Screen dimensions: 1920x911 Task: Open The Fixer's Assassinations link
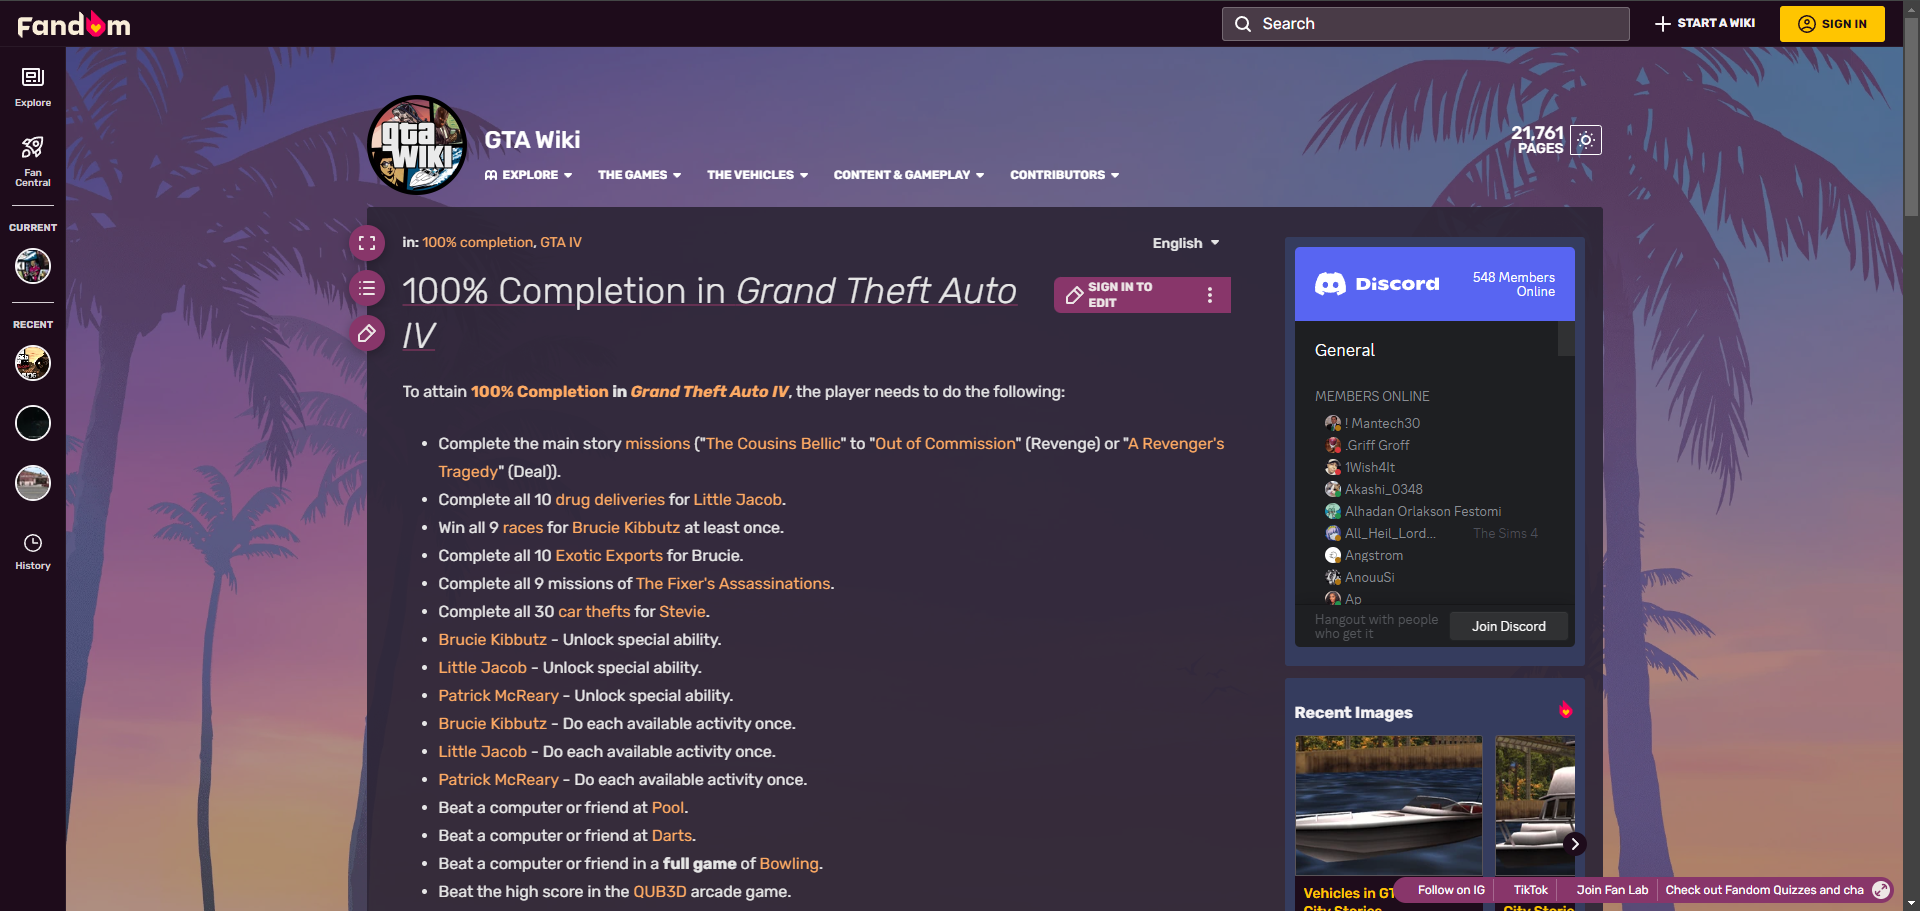pyautogui.click(x=733, y=583)
